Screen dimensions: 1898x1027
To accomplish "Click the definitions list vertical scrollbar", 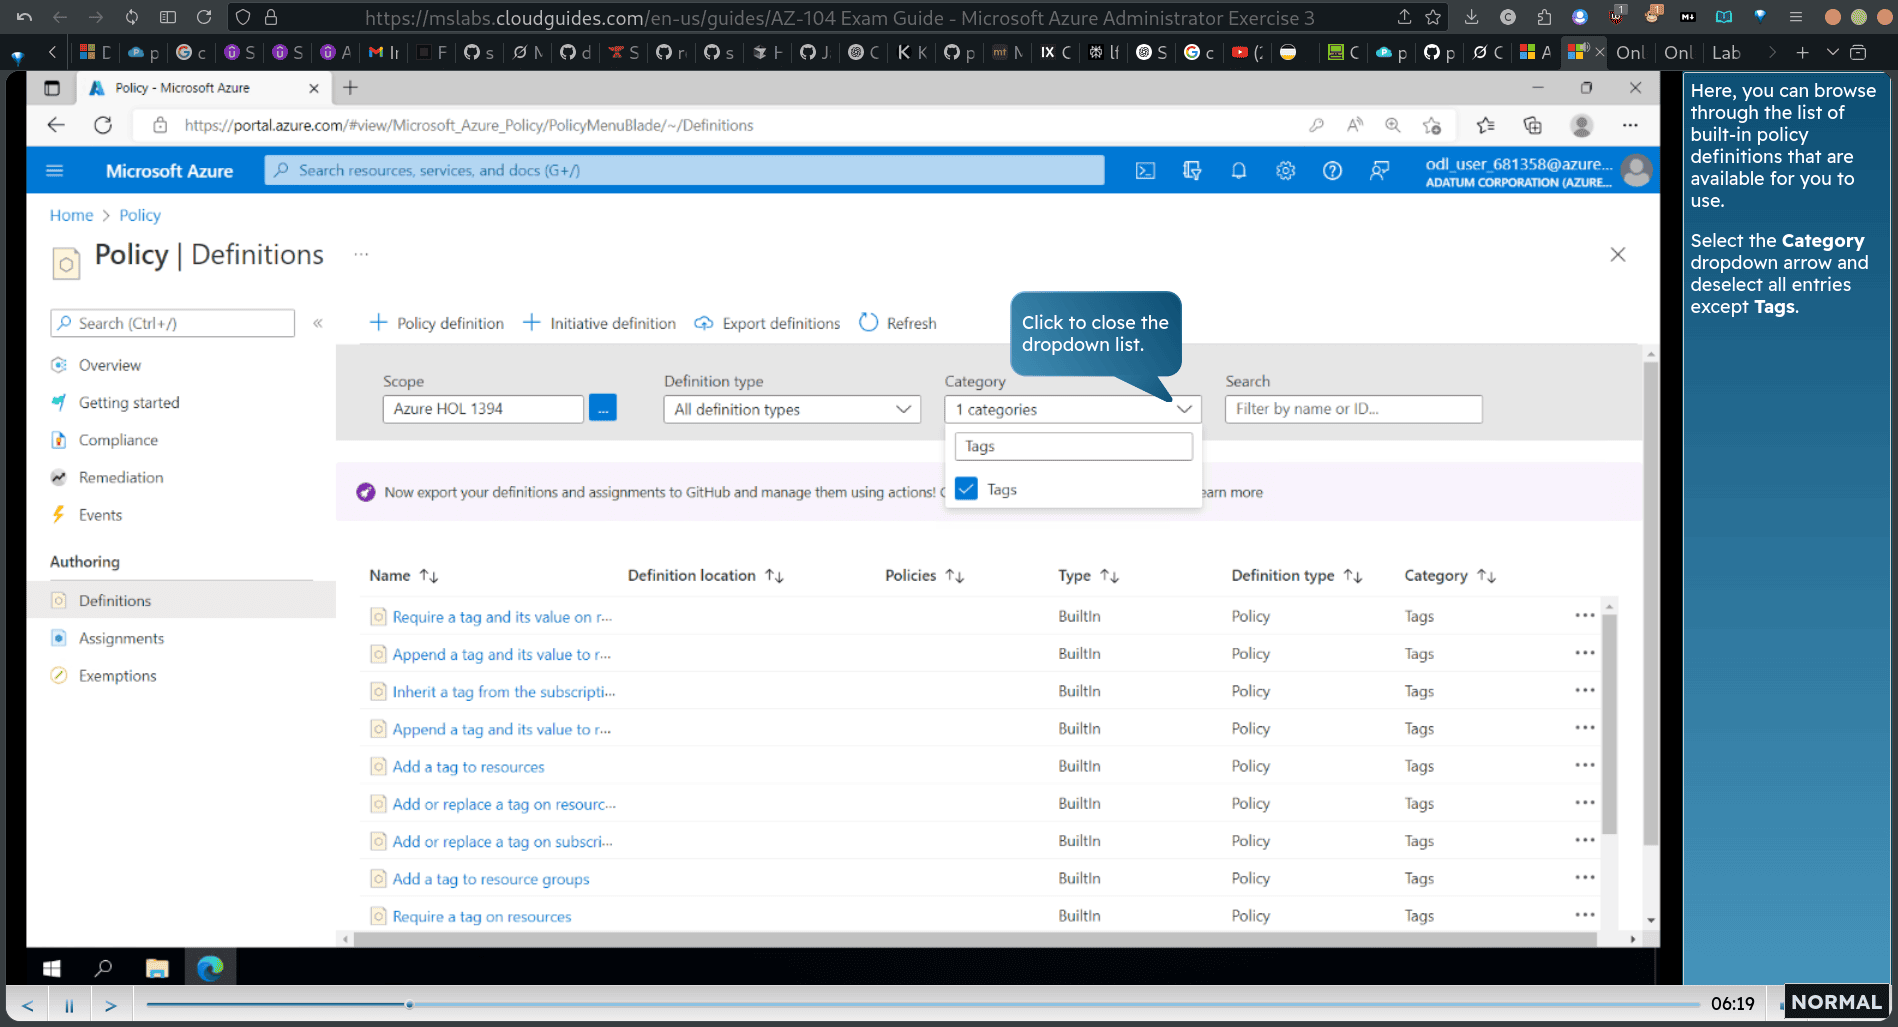I will [x=1609, y=723].
